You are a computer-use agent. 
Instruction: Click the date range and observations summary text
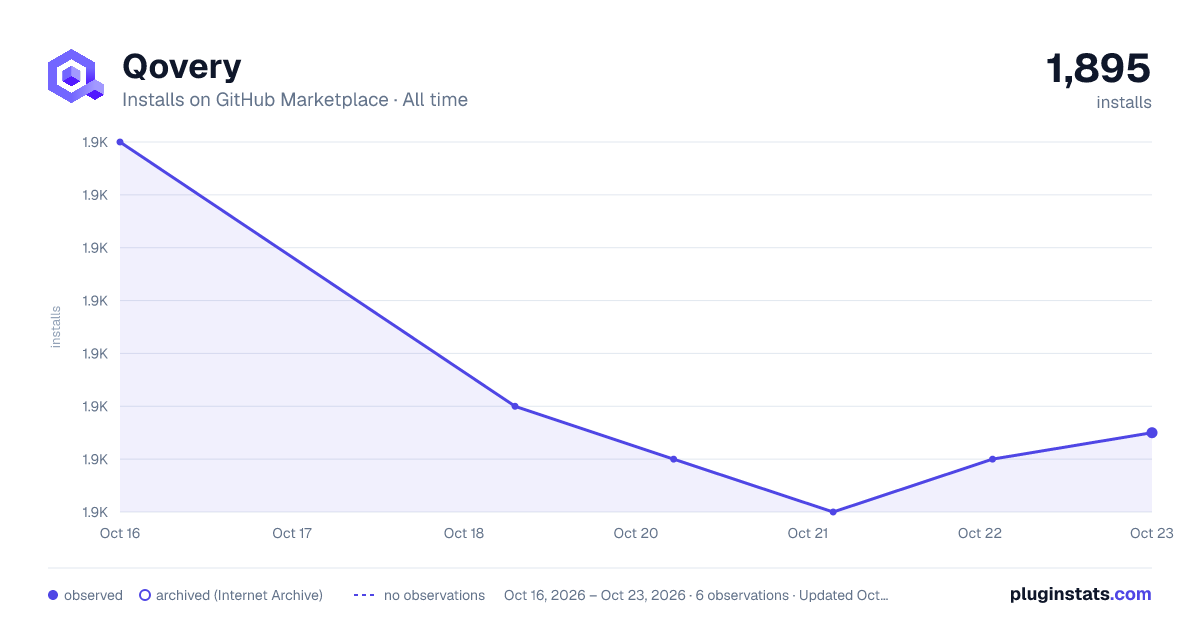click(696, 595)
